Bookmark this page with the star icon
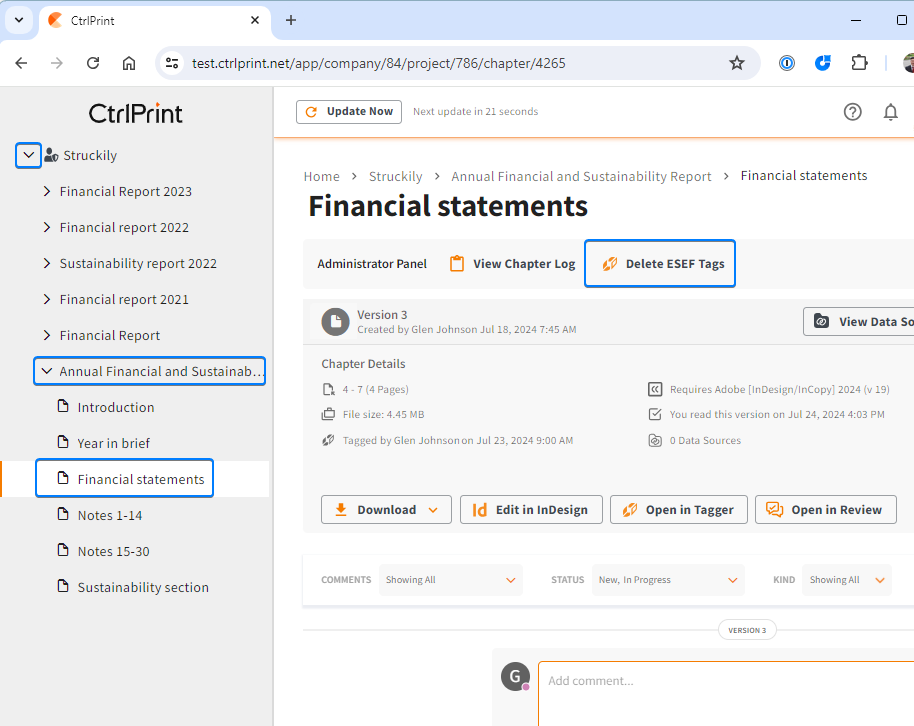The image size is (914, 726). [x=737, y=63]
